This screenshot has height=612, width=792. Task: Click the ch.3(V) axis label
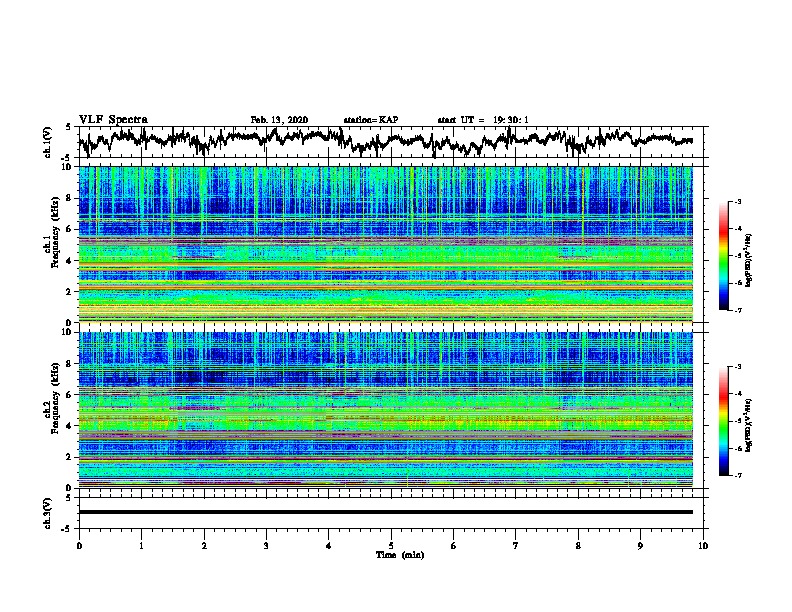(x=48, y=513)
